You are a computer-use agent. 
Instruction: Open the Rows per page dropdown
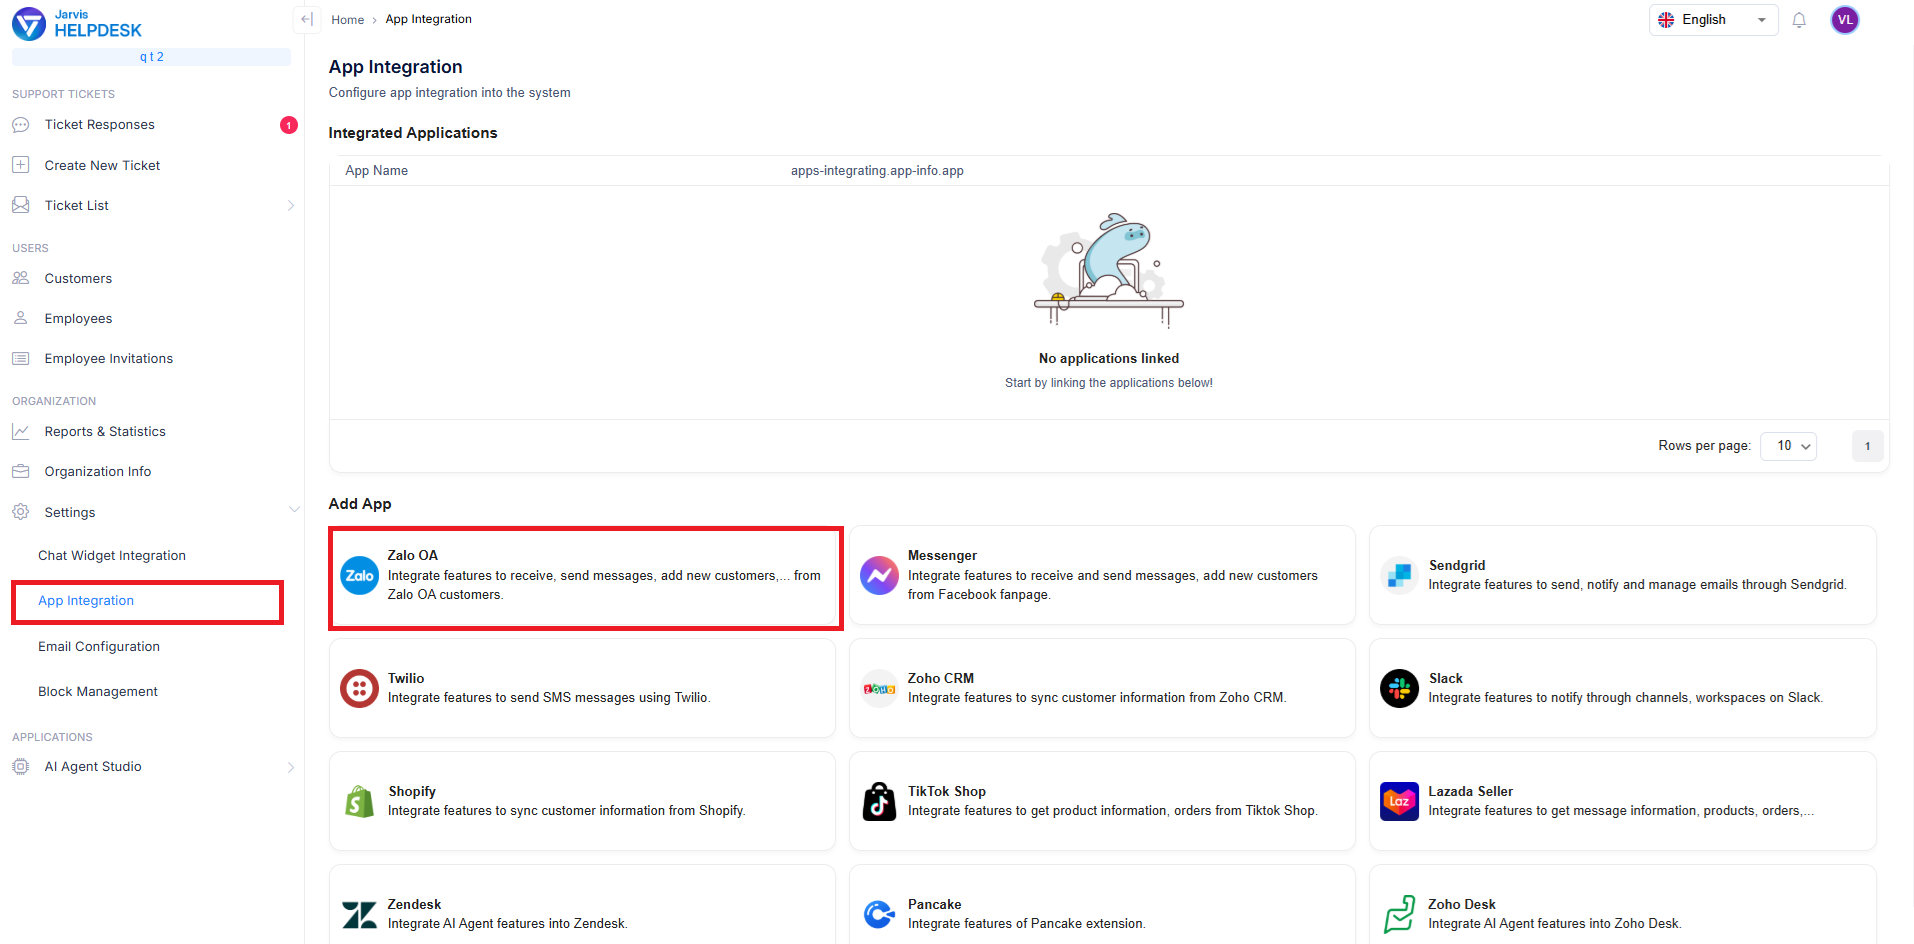[1788, 446]
